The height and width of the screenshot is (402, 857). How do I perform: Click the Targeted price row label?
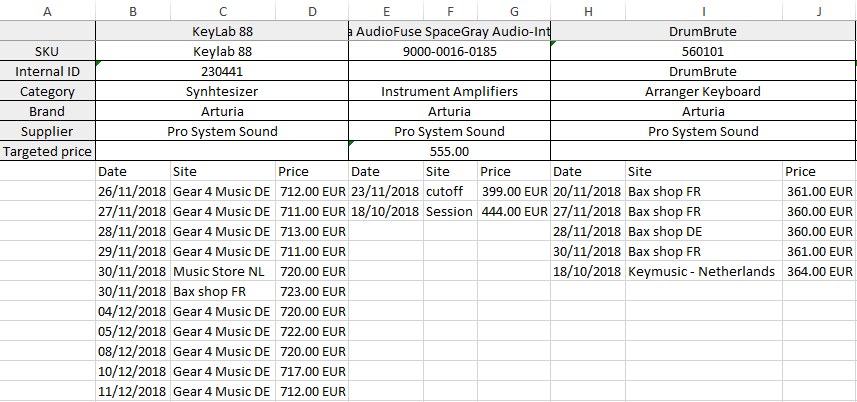(48, 151)
